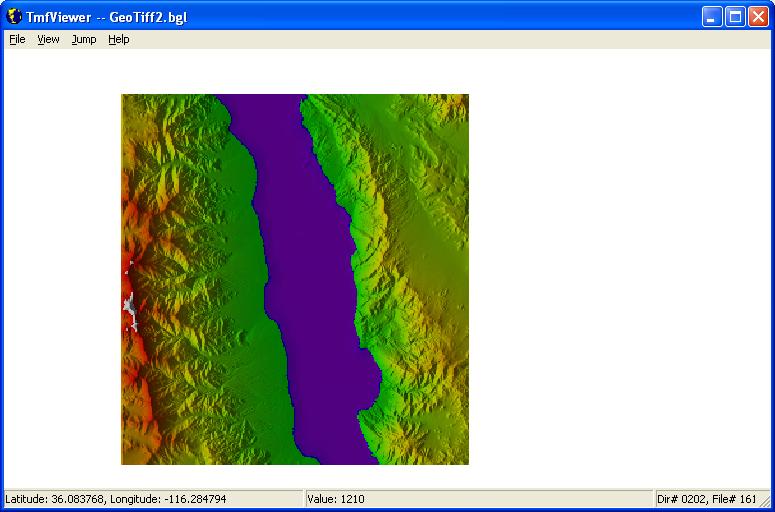Open the View menu
Image resolution: width=775 pixels, height=512 pixels.
coord(48,40)
